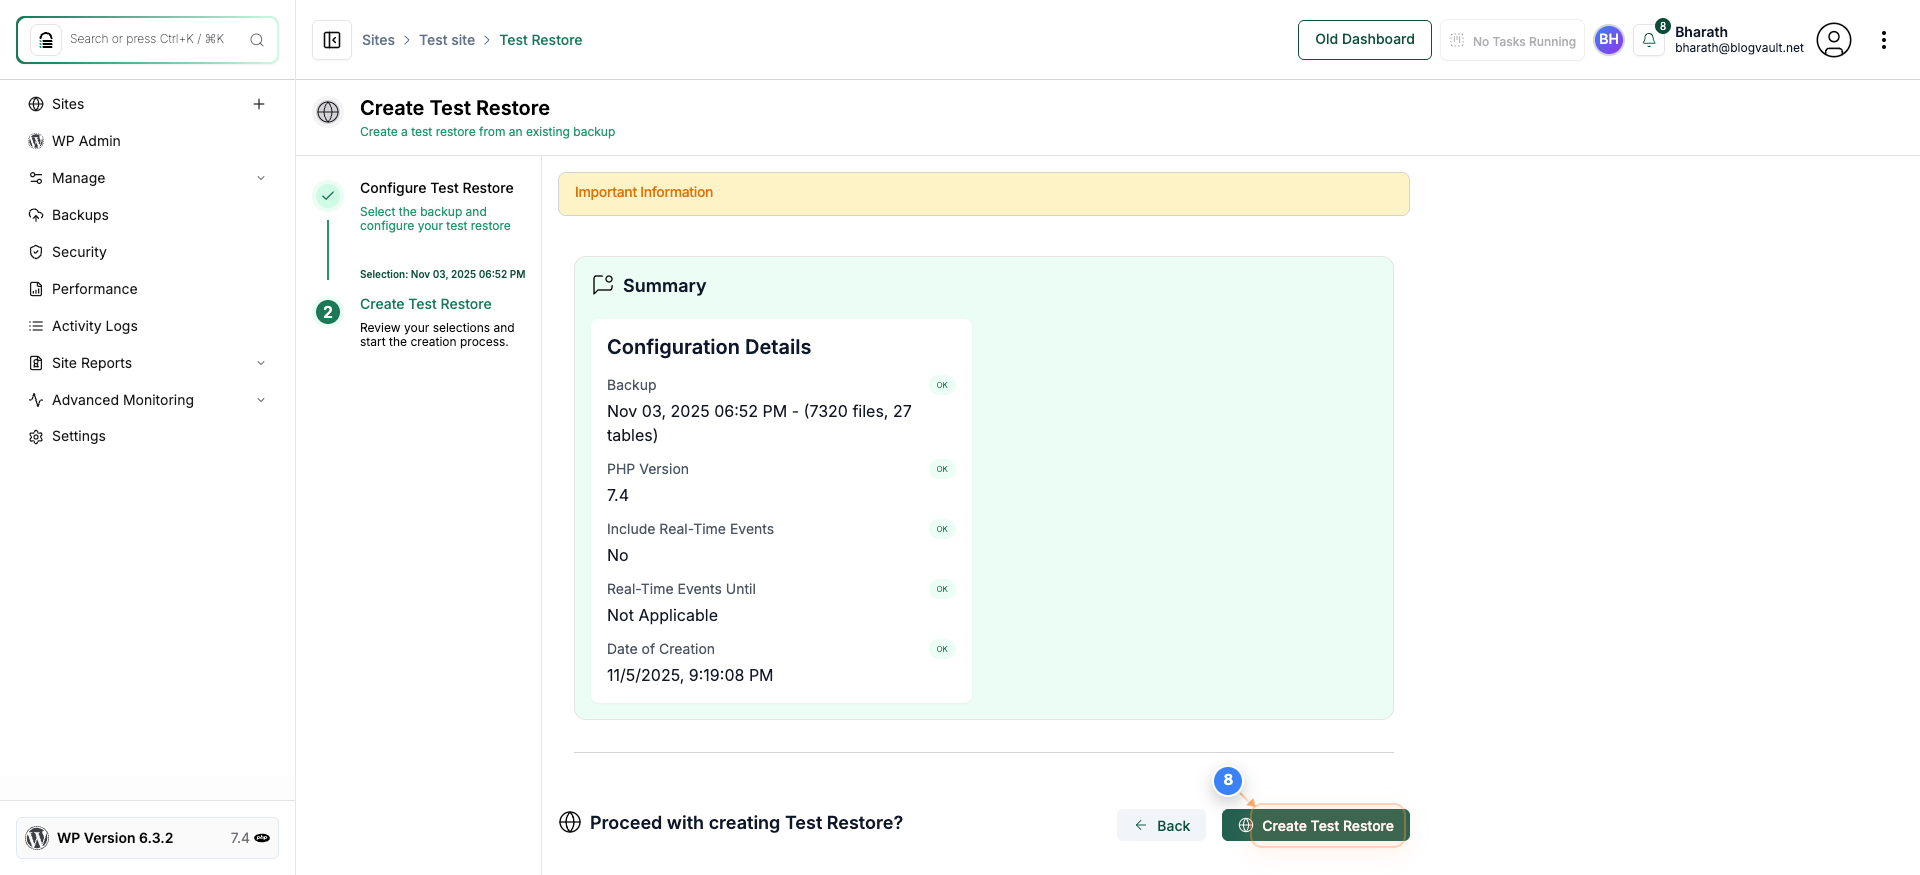Add a new site with plus icon
Viewport: 1920px width, 875px height.
coord(259,104)
